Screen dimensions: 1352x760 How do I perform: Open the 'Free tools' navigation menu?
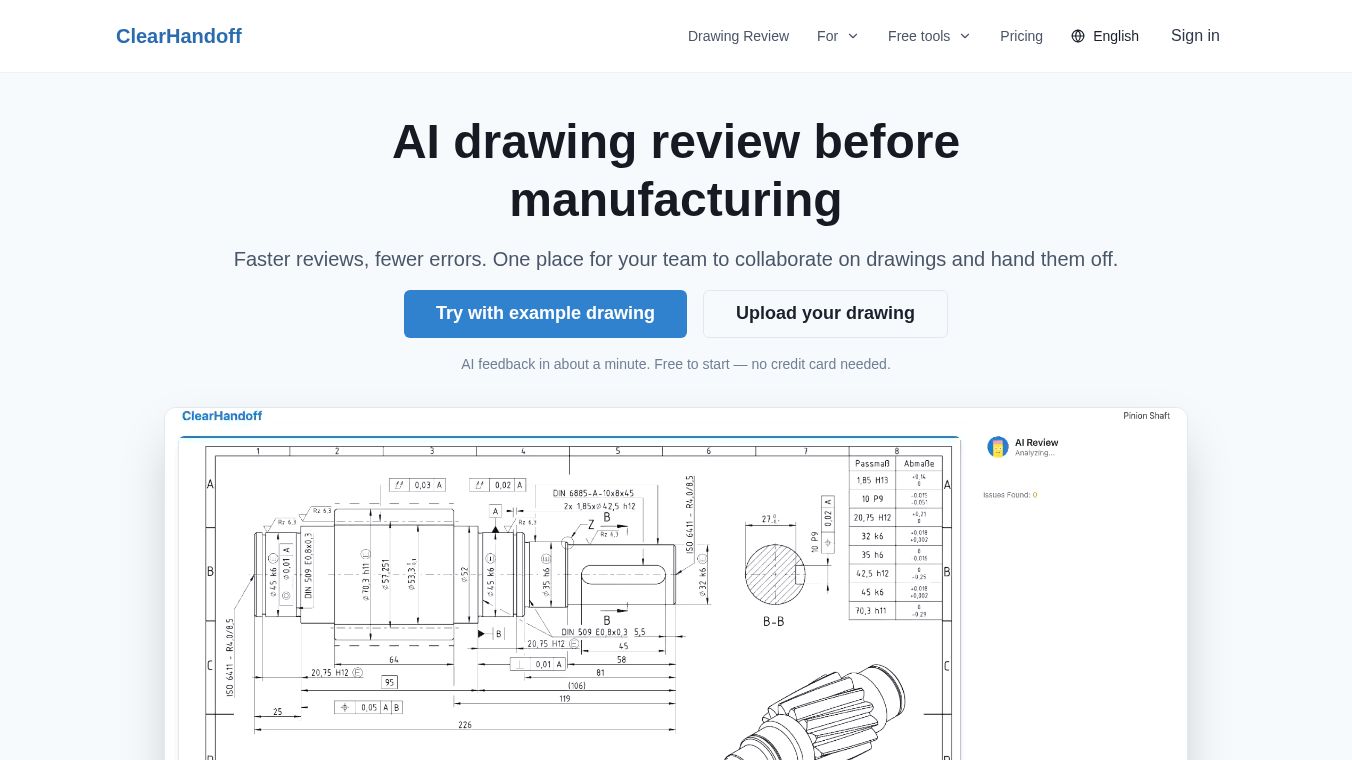click(929, 36)
